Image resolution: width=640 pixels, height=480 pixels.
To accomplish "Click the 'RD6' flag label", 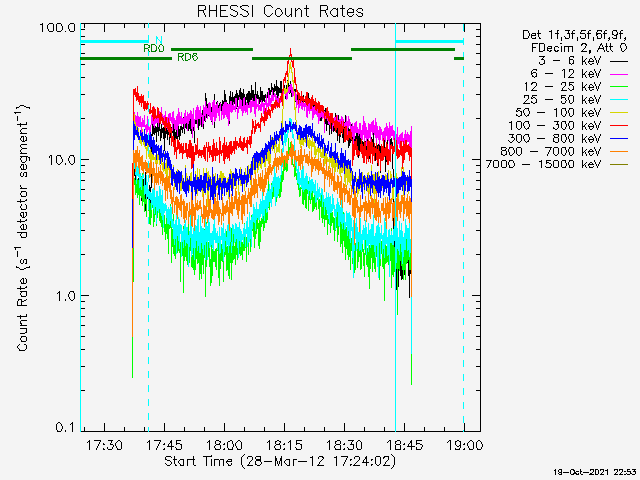I will [x=188, y=57].
